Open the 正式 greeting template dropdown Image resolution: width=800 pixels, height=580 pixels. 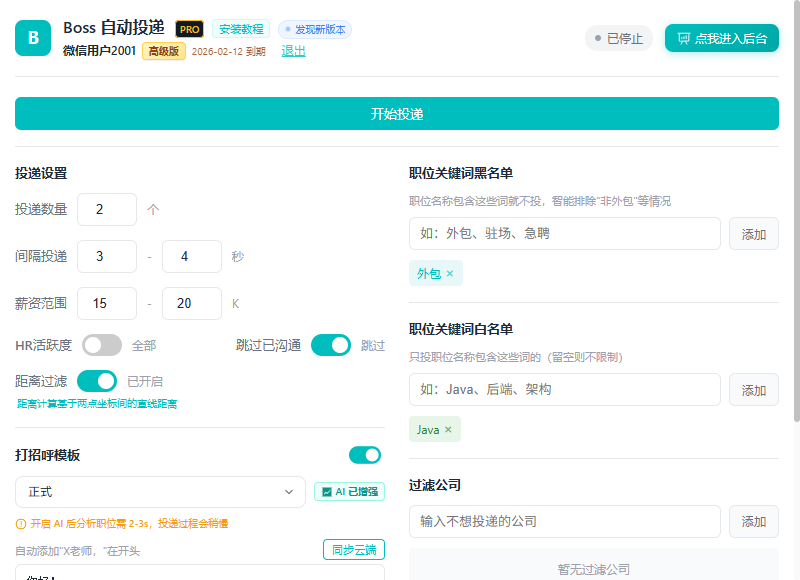(159, 491)
